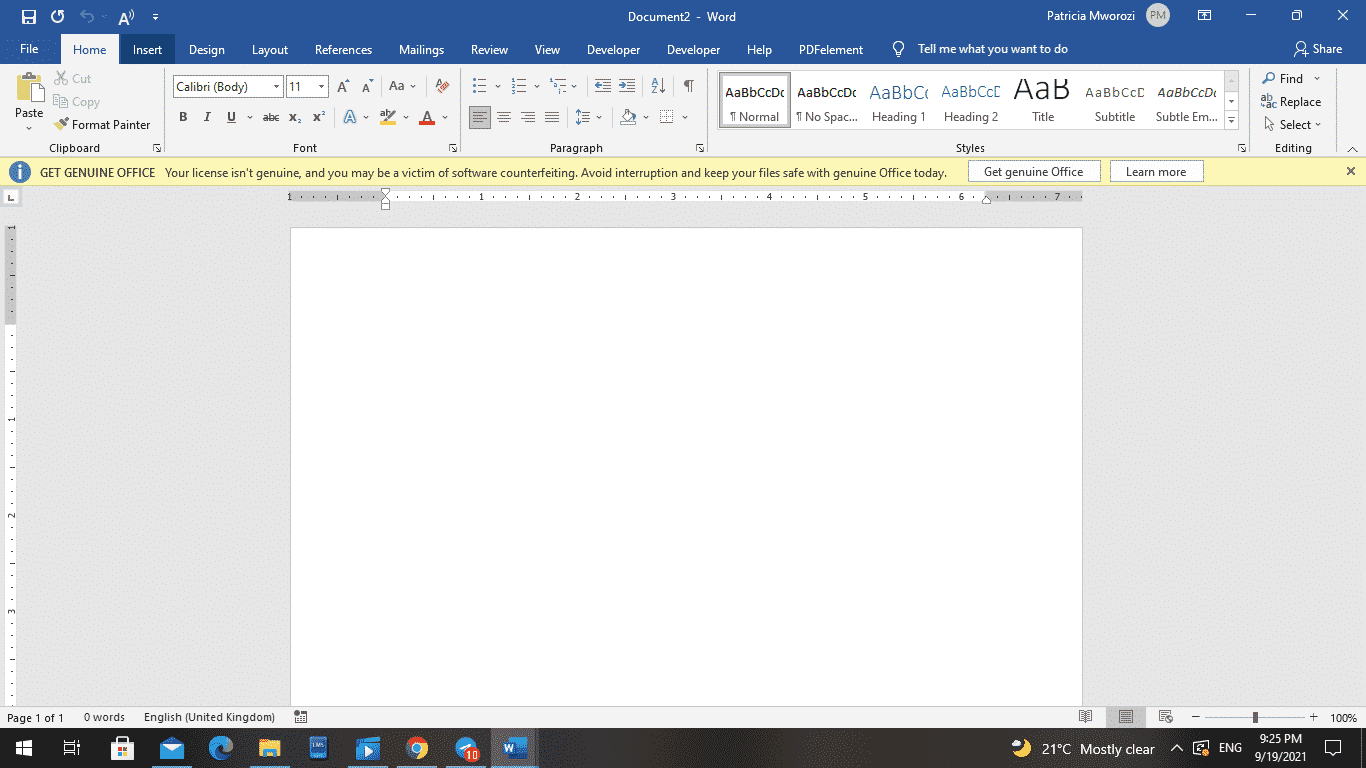
Task: Click the Redo/Repeat icon in title bar
Action: coord(58,17)
